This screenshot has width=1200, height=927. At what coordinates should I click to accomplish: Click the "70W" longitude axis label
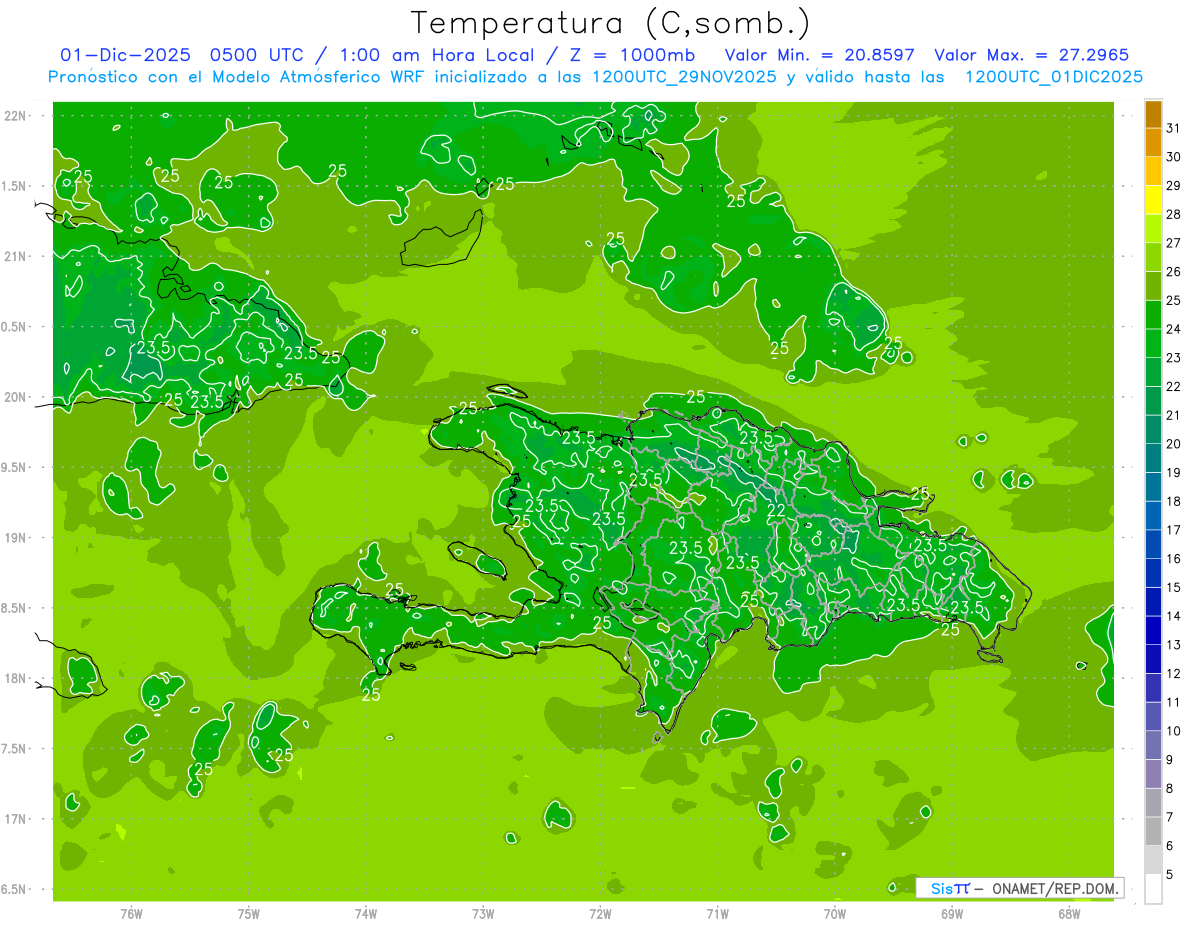tap(835, 914)
